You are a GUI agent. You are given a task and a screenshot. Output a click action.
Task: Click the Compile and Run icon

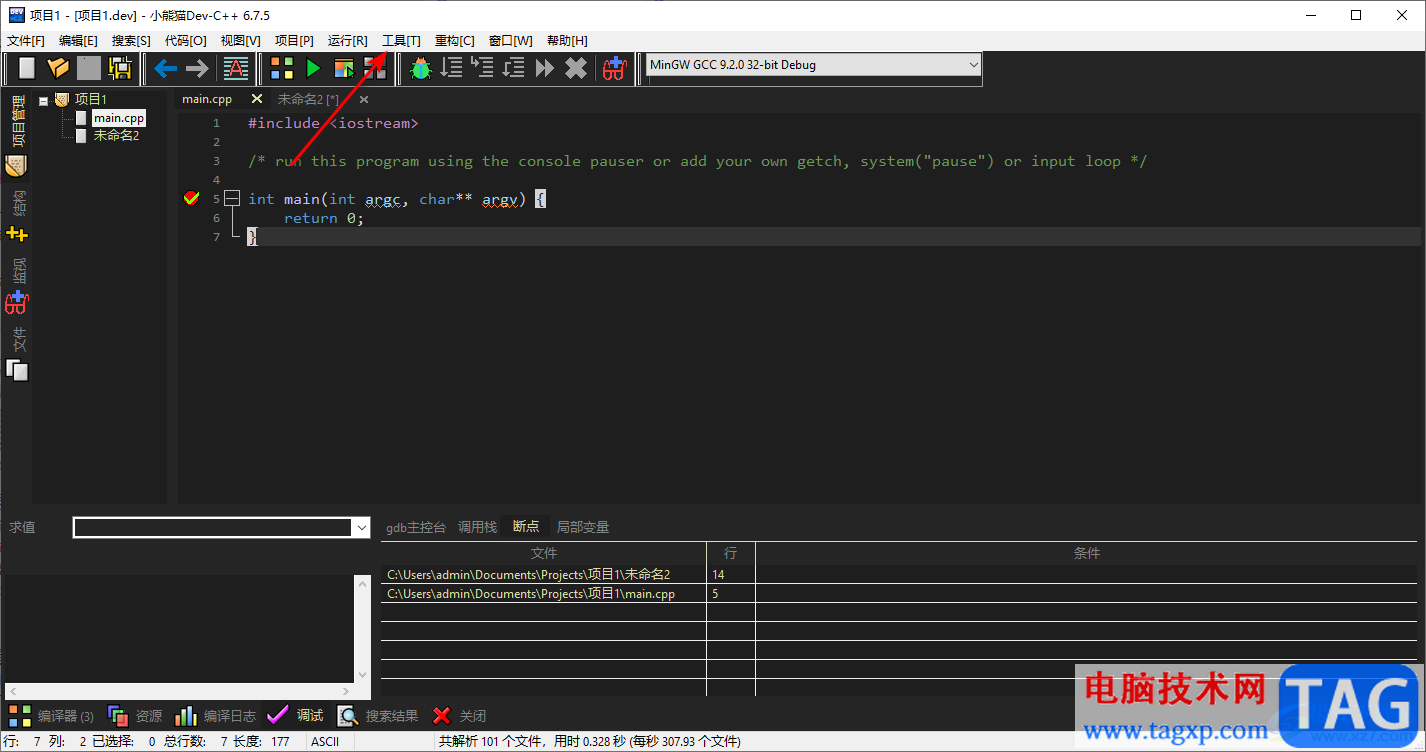click(x=344, y=68)
